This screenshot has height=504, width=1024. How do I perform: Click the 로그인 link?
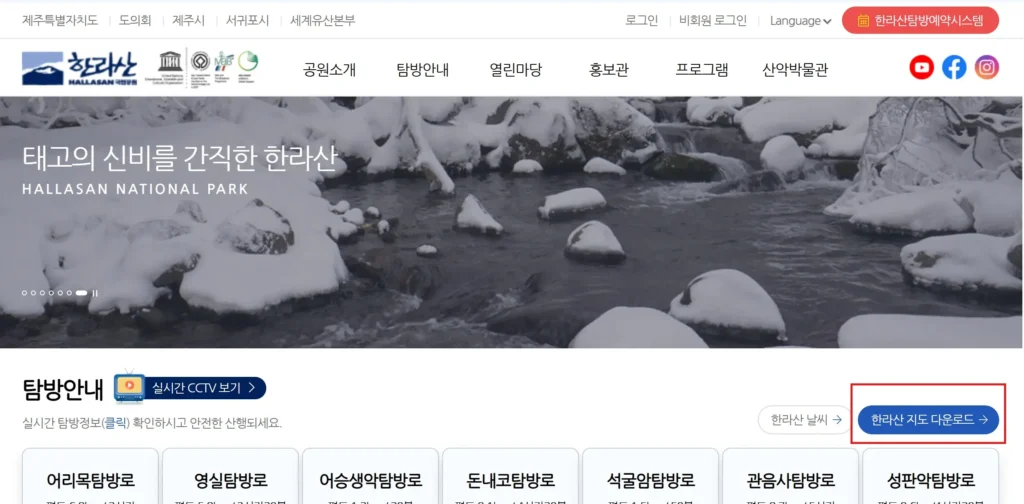tap(641, 21)
